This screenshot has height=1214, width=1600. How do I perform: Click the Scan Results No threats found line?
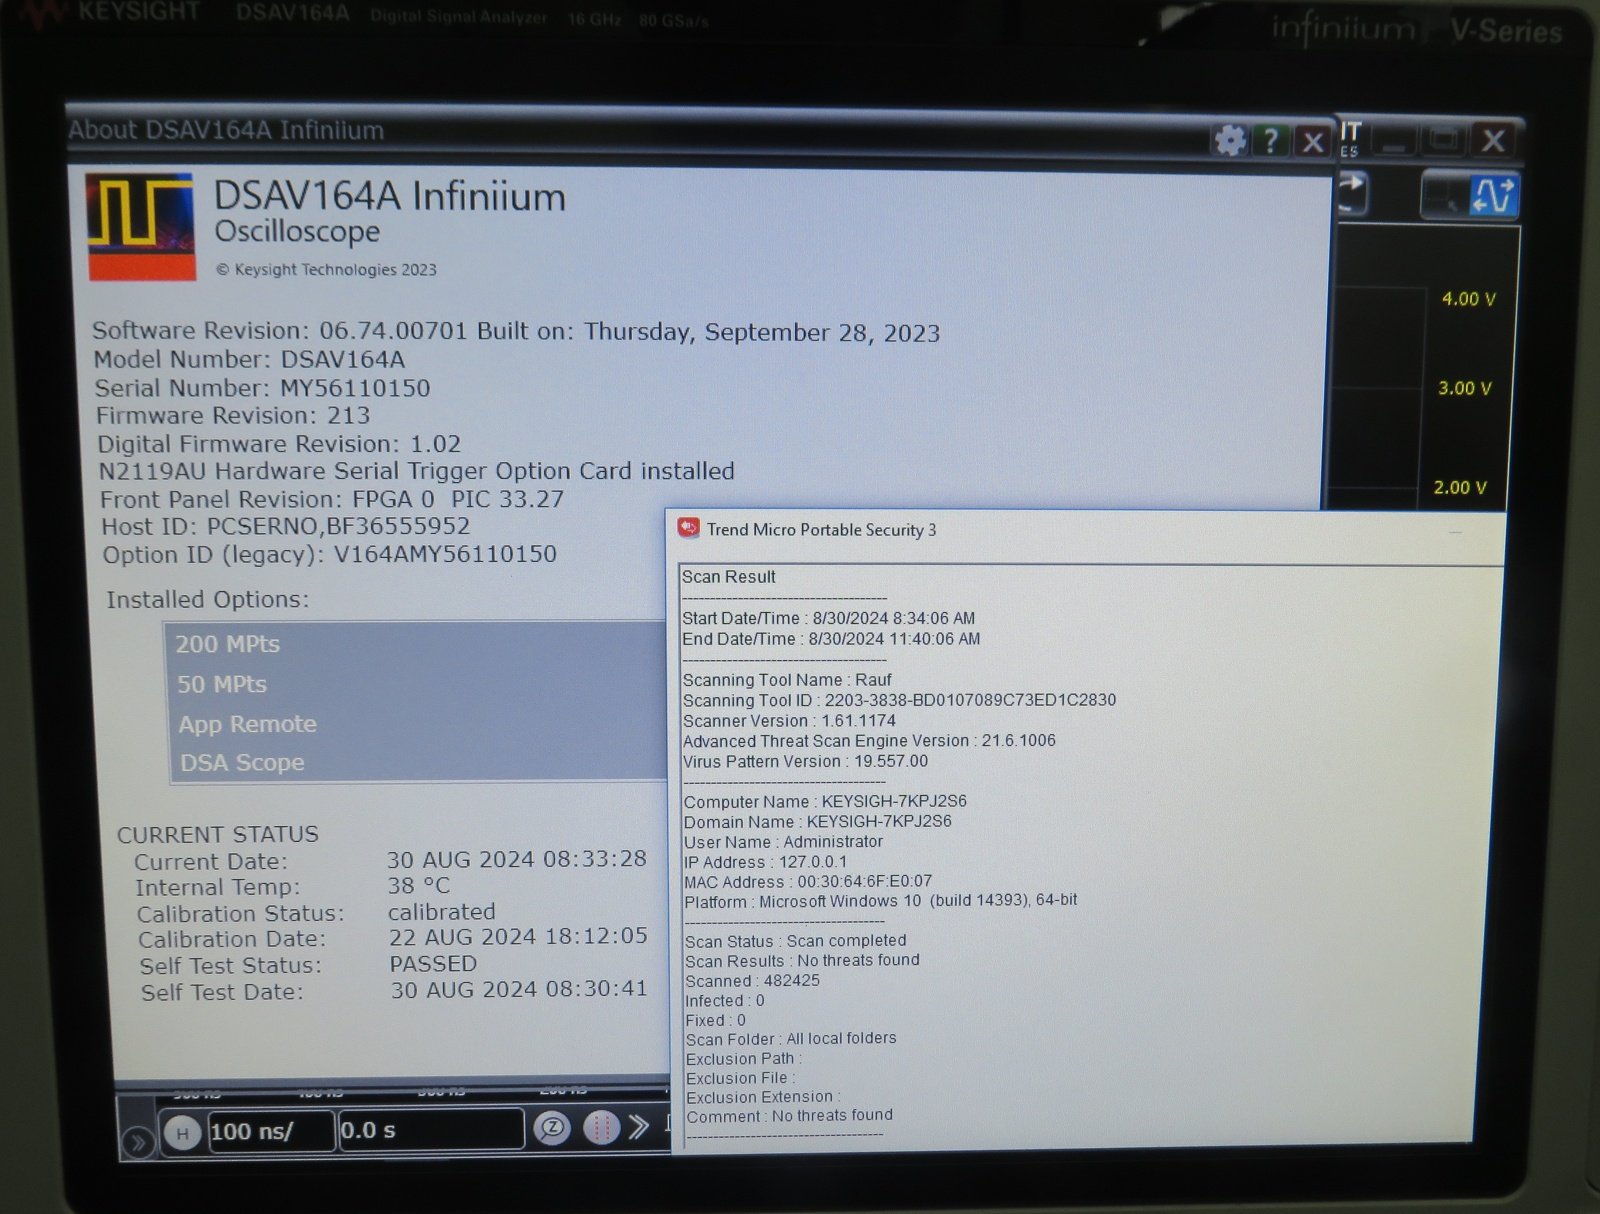pyautogui.click(x=802, y=961)
